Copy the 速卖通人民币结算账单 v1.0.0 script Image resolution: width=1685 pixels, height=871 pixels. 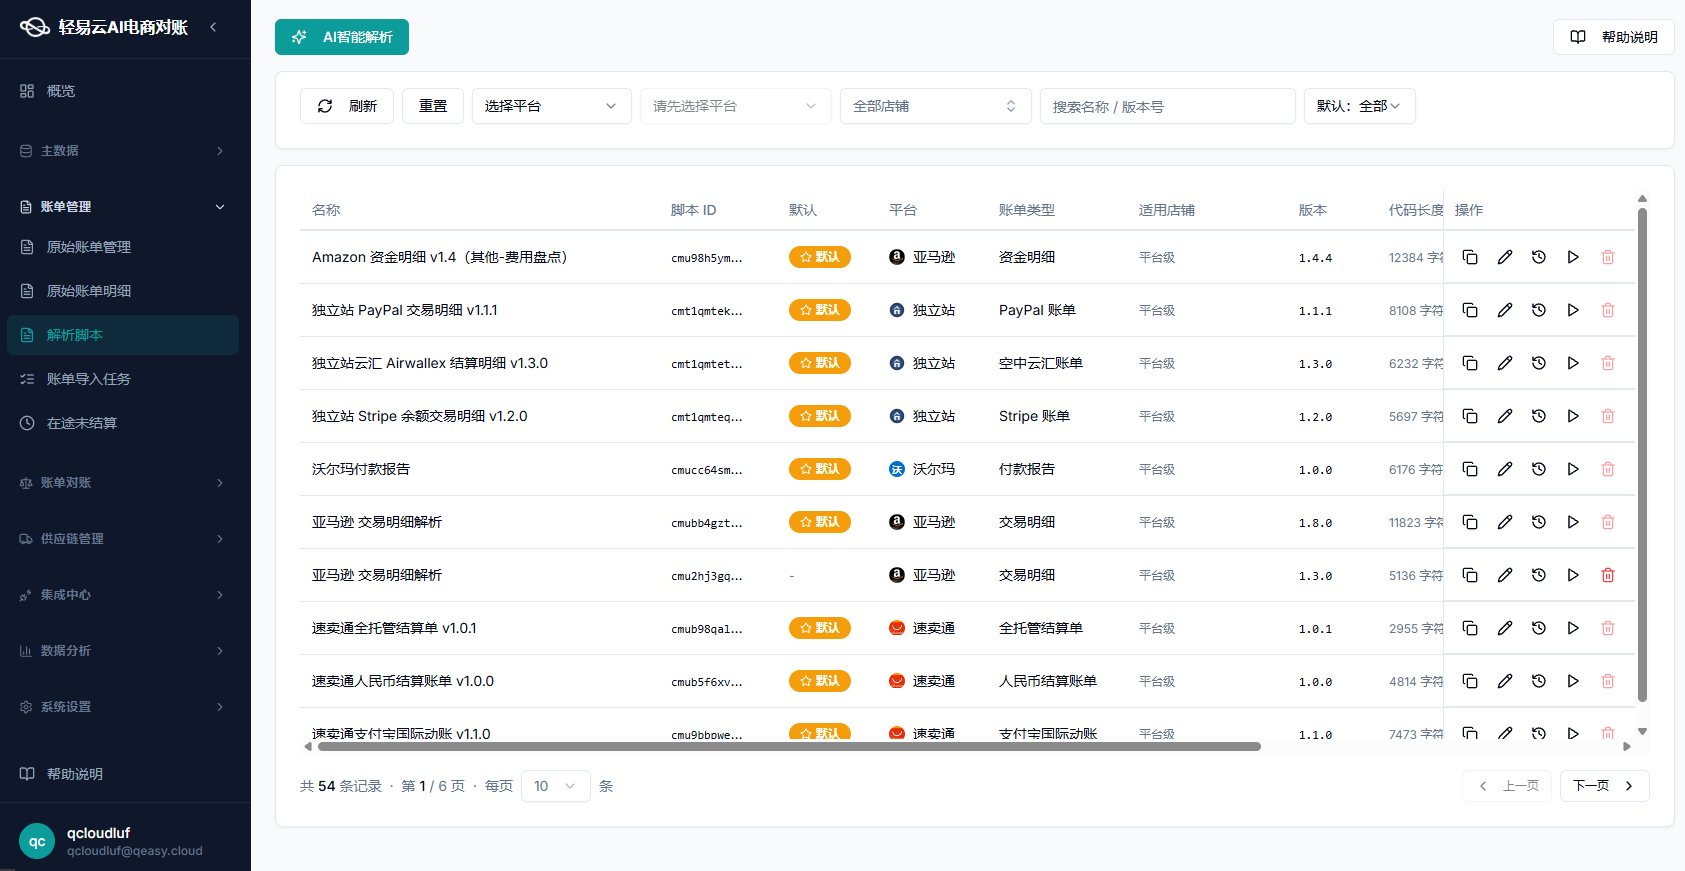(x=1470, y=681)
